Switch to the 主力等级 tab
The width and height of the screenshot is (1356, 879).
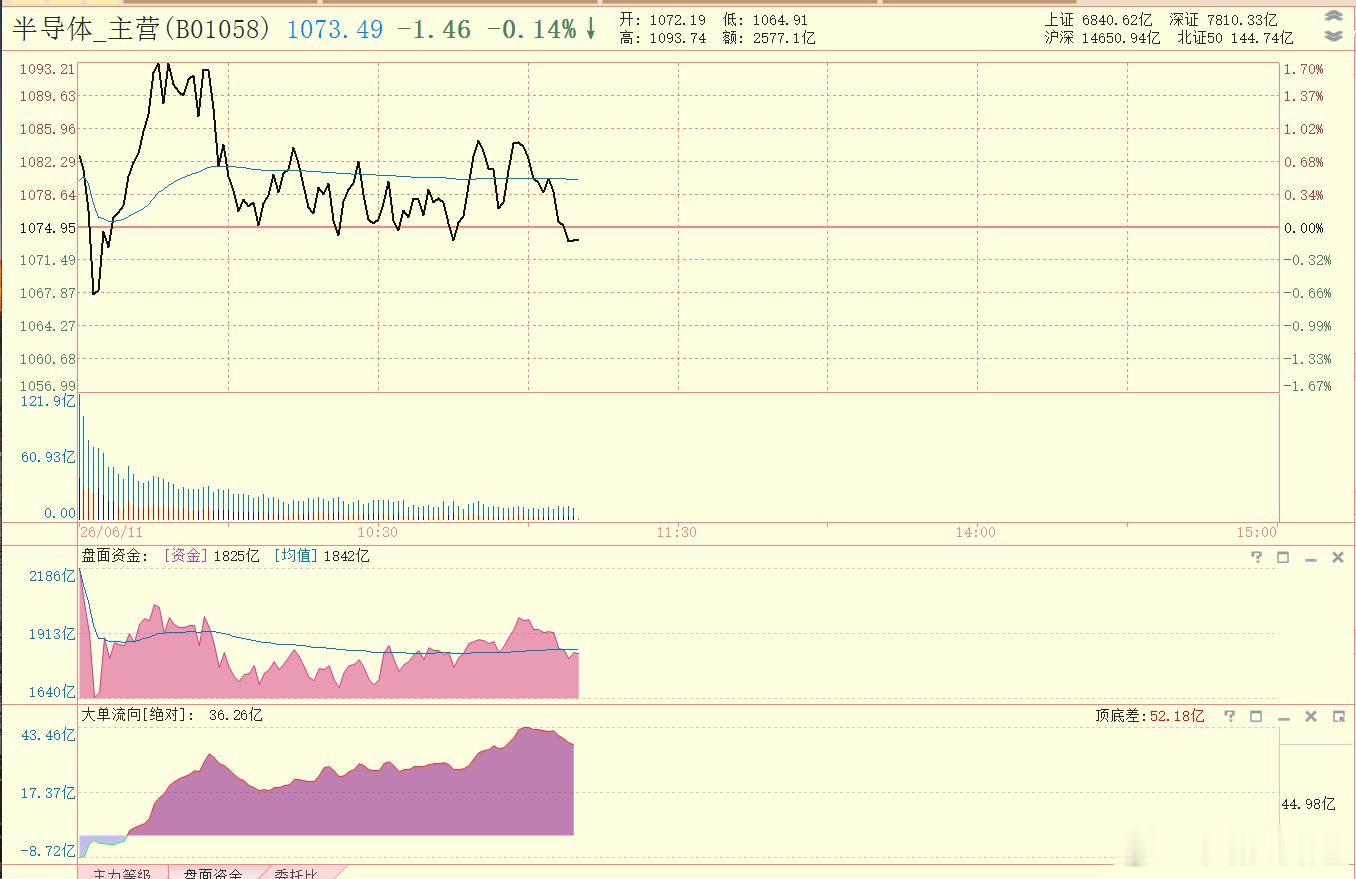pyautogui.click(x=122, y=873)
